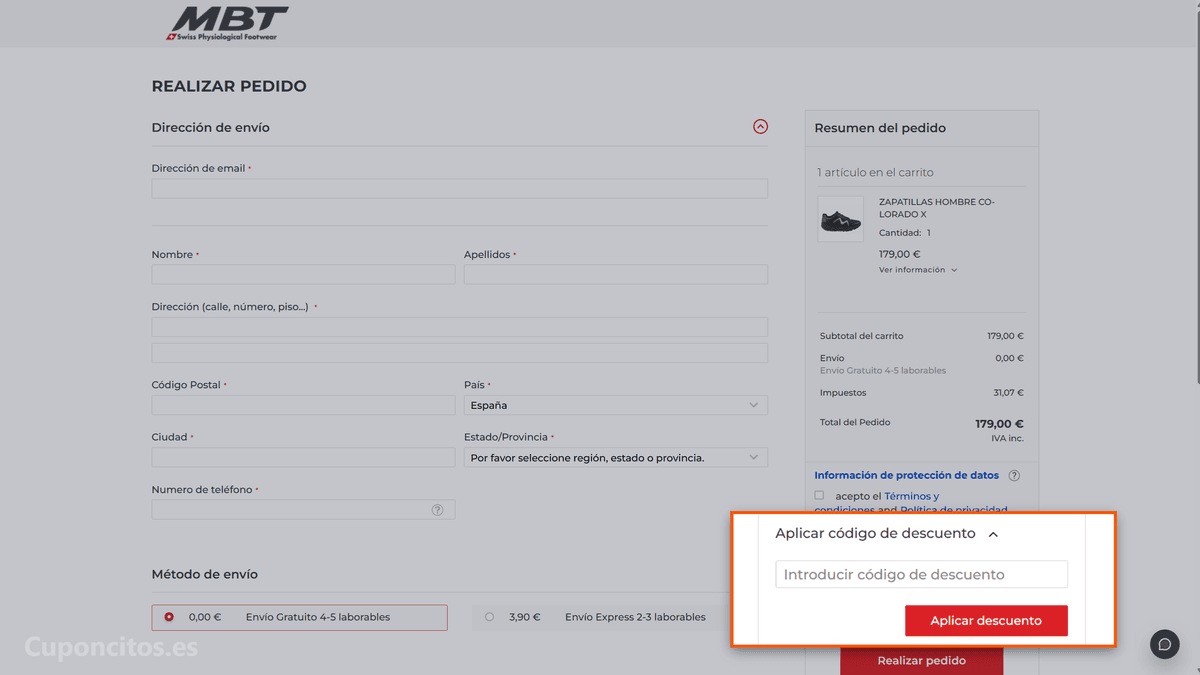This screenshot has height=675, width=1200.
Task: Collapse the Dirección de envío section
Action: (x=760, y=127)
